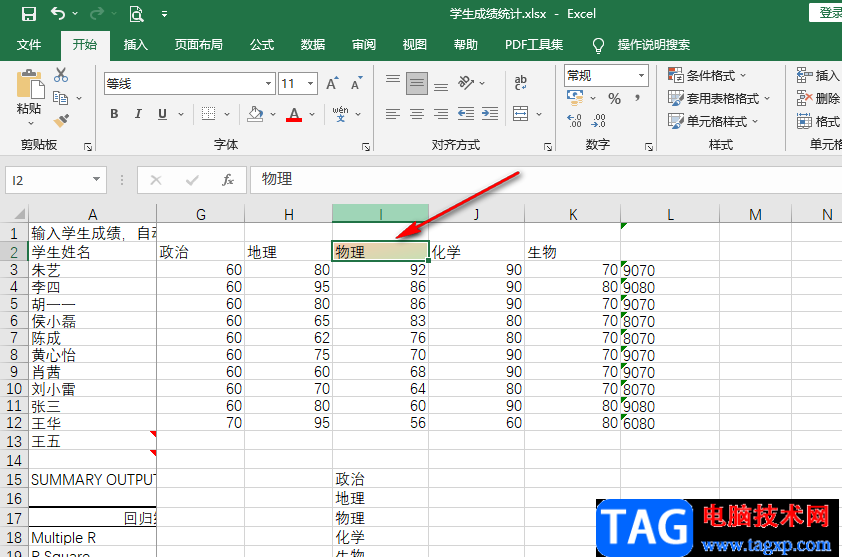842x557 pixels.
Task: Open 操作说明搜索 tell me search
Action: coord(654,45)
